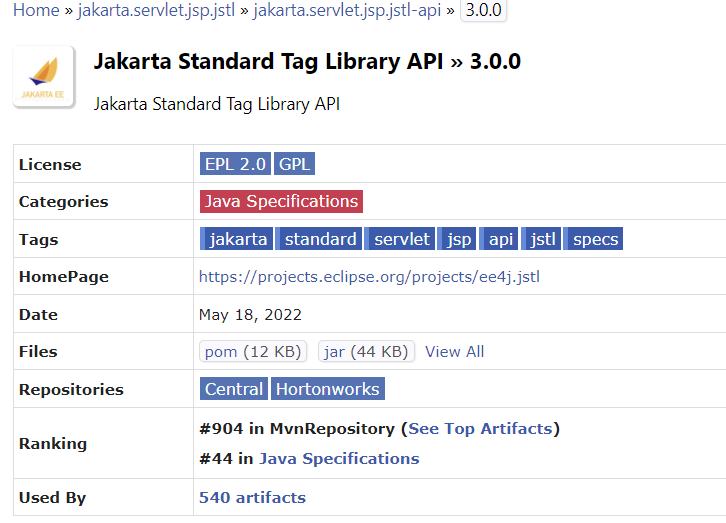Select the standard tag

tap(319, 239)
